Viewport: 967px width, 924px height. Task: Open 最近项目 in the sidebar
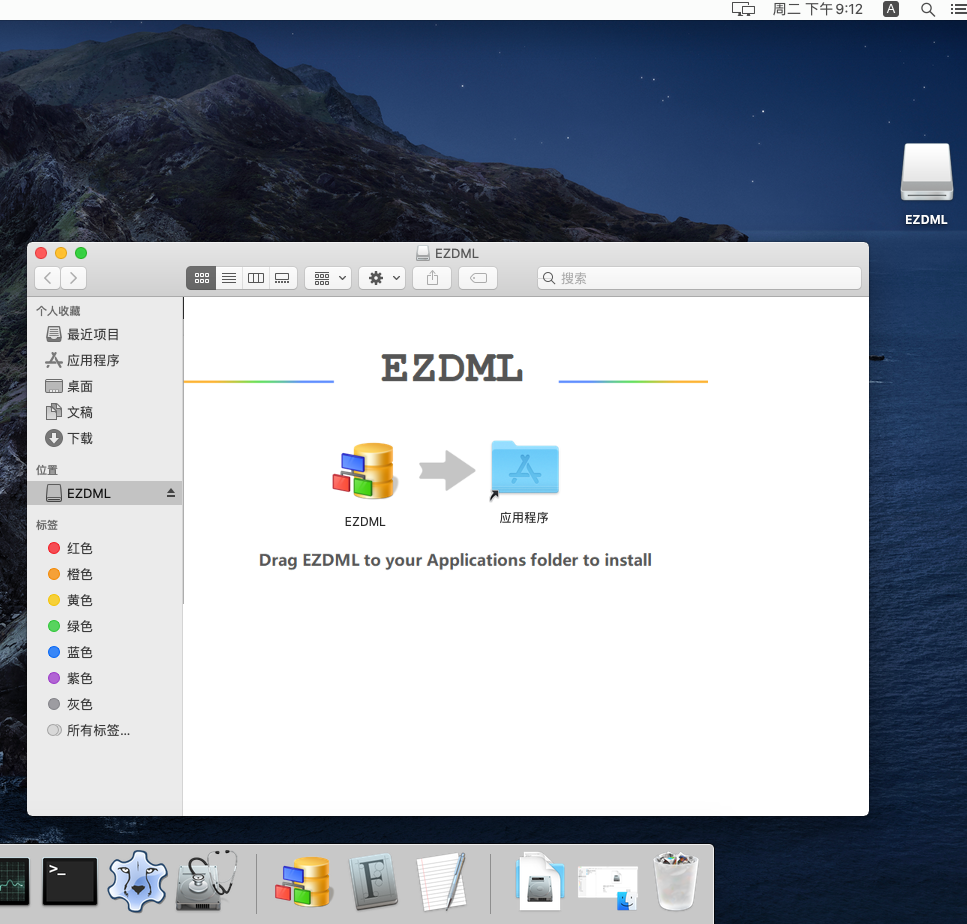[x=105, y=334]
